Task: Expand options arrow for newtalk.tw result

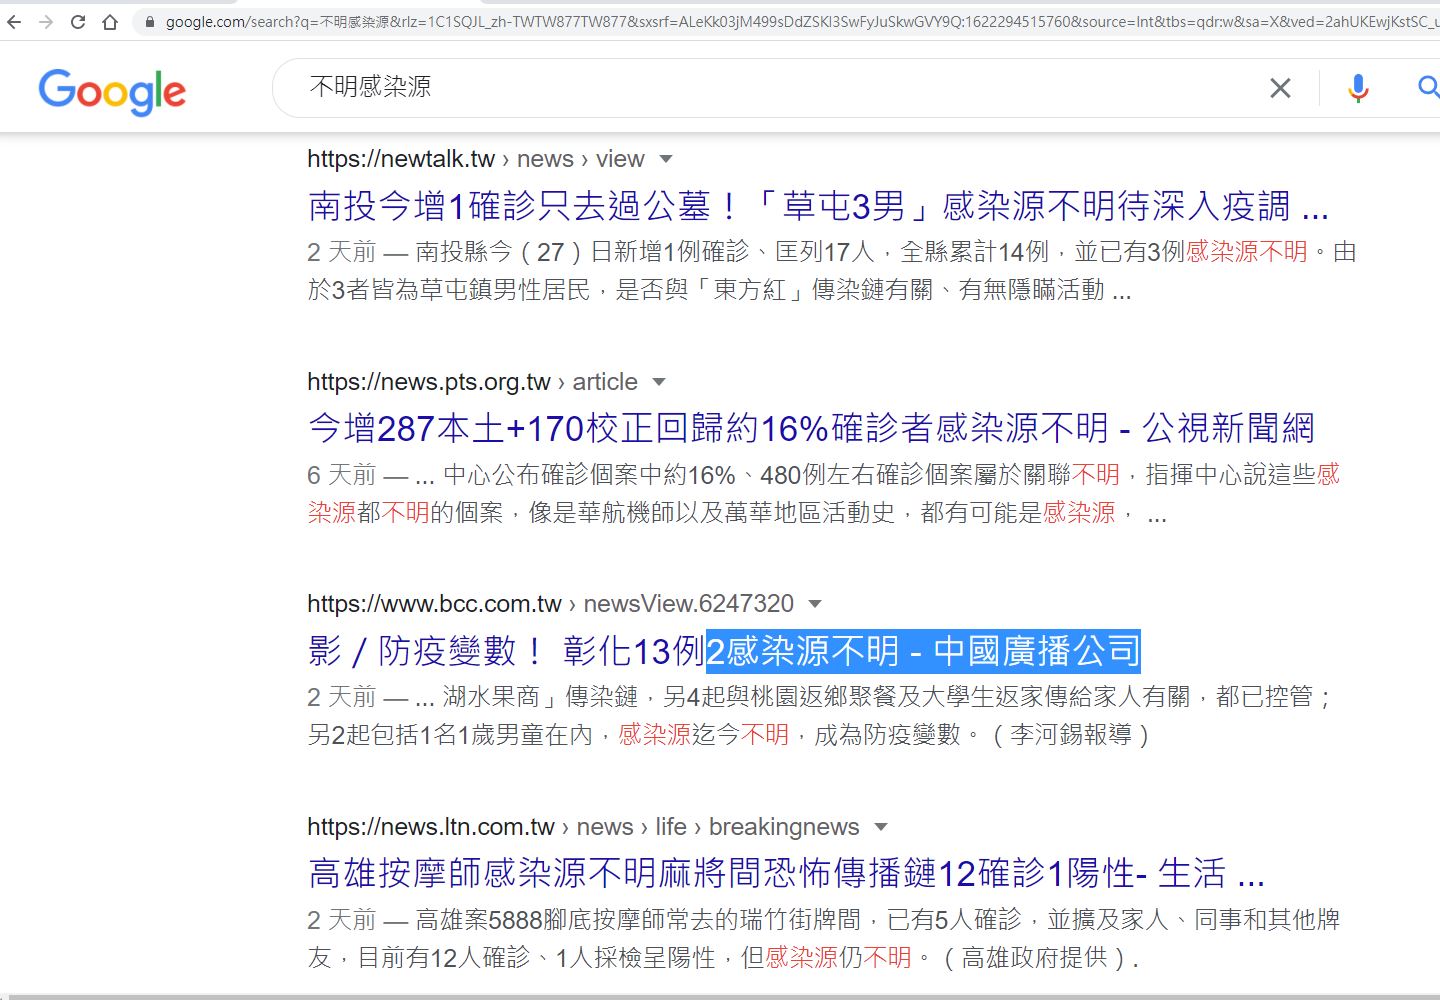Action: click(x=666, y=159)
